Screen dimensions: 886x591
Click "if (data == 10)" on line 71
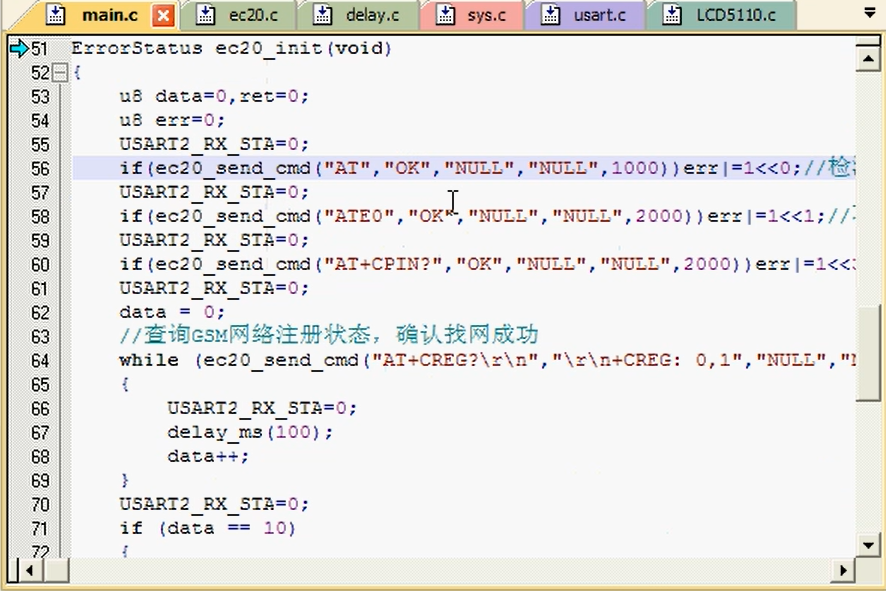(207, 529)
